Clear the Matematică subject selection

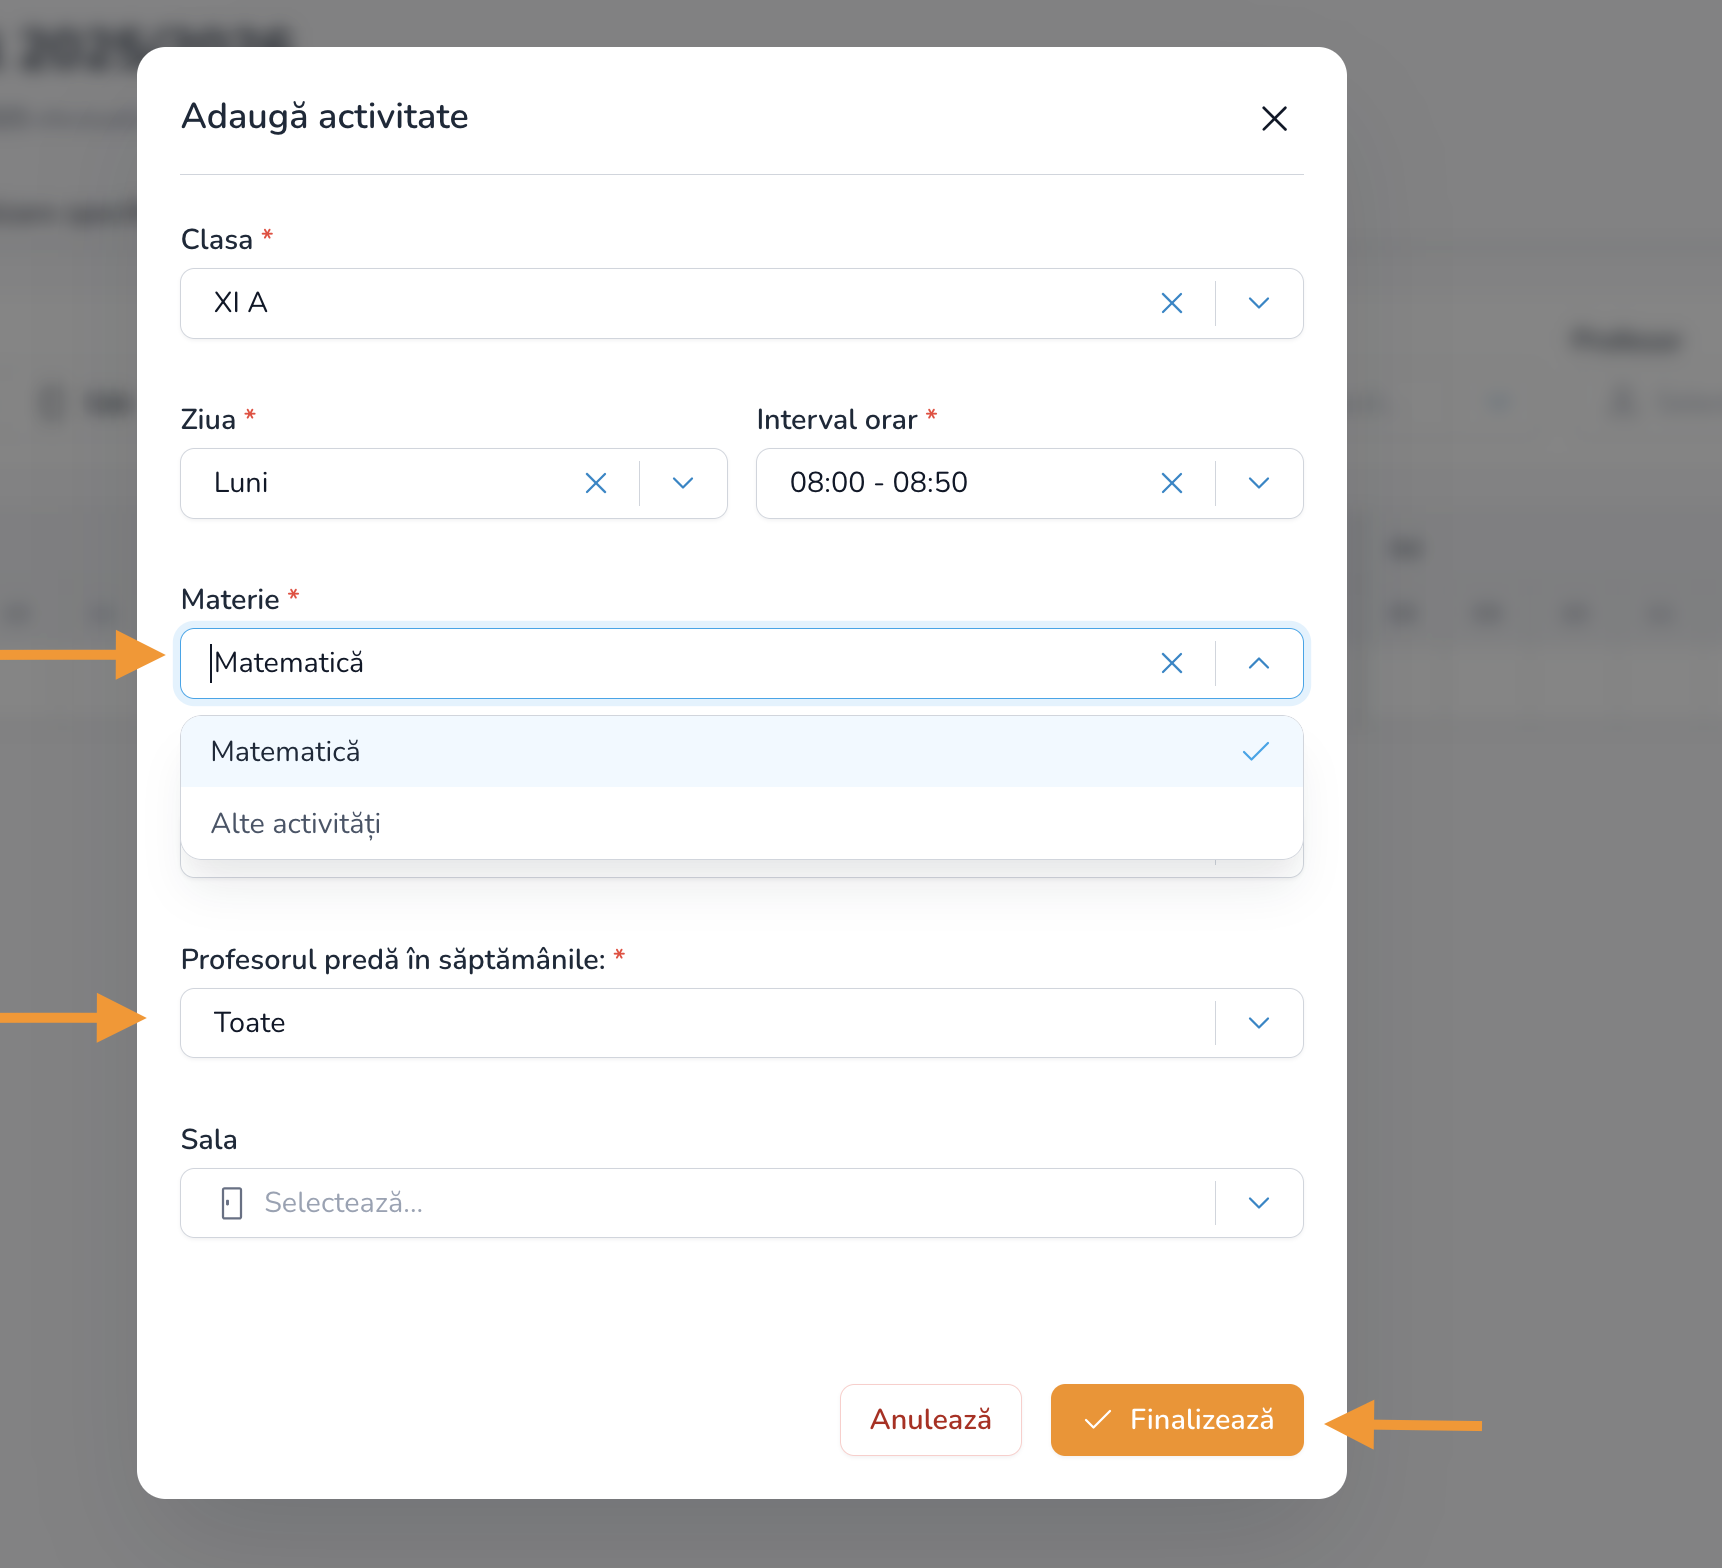(x=1171, y=663)
